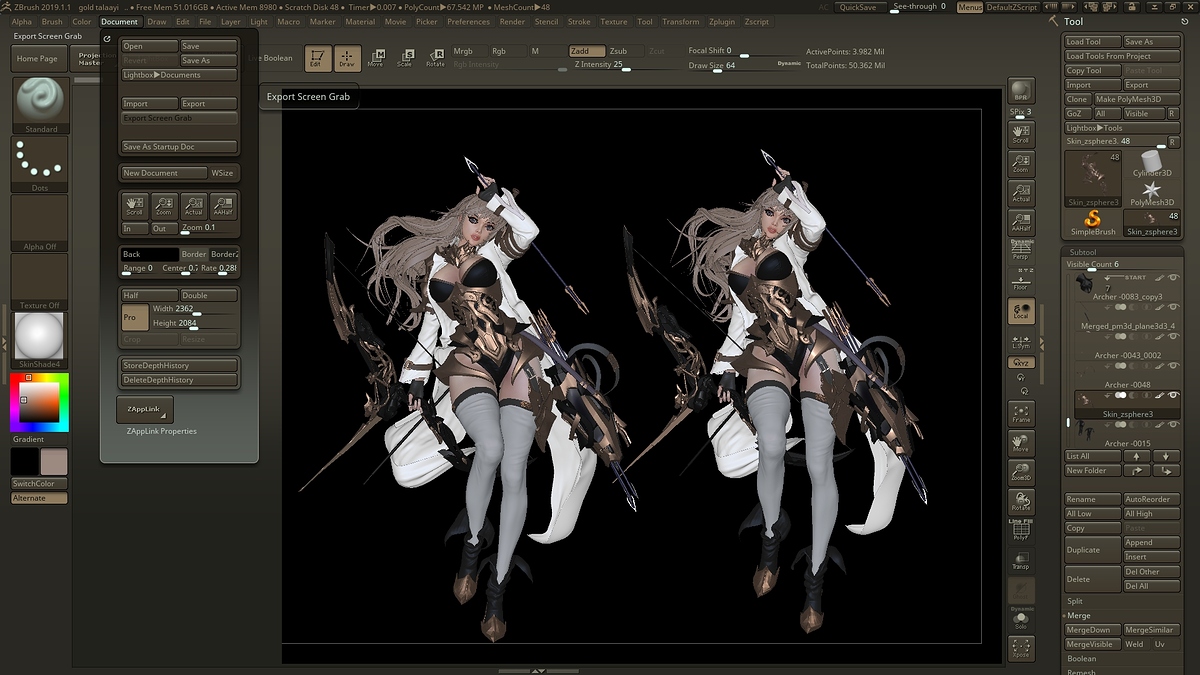Click the Frame icon on the right shelf
This screenshot has height=675, width=1200.
click(1020, 414)
